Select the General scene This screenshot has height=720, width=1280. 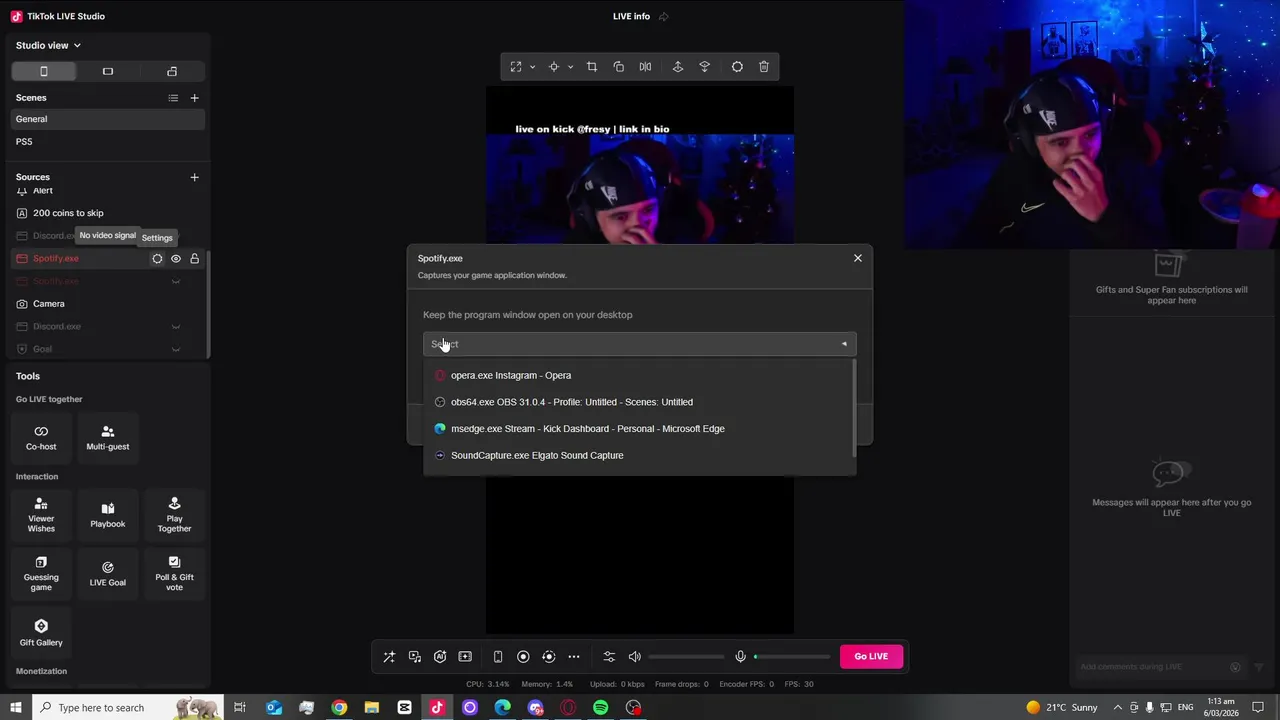(108, 119)
